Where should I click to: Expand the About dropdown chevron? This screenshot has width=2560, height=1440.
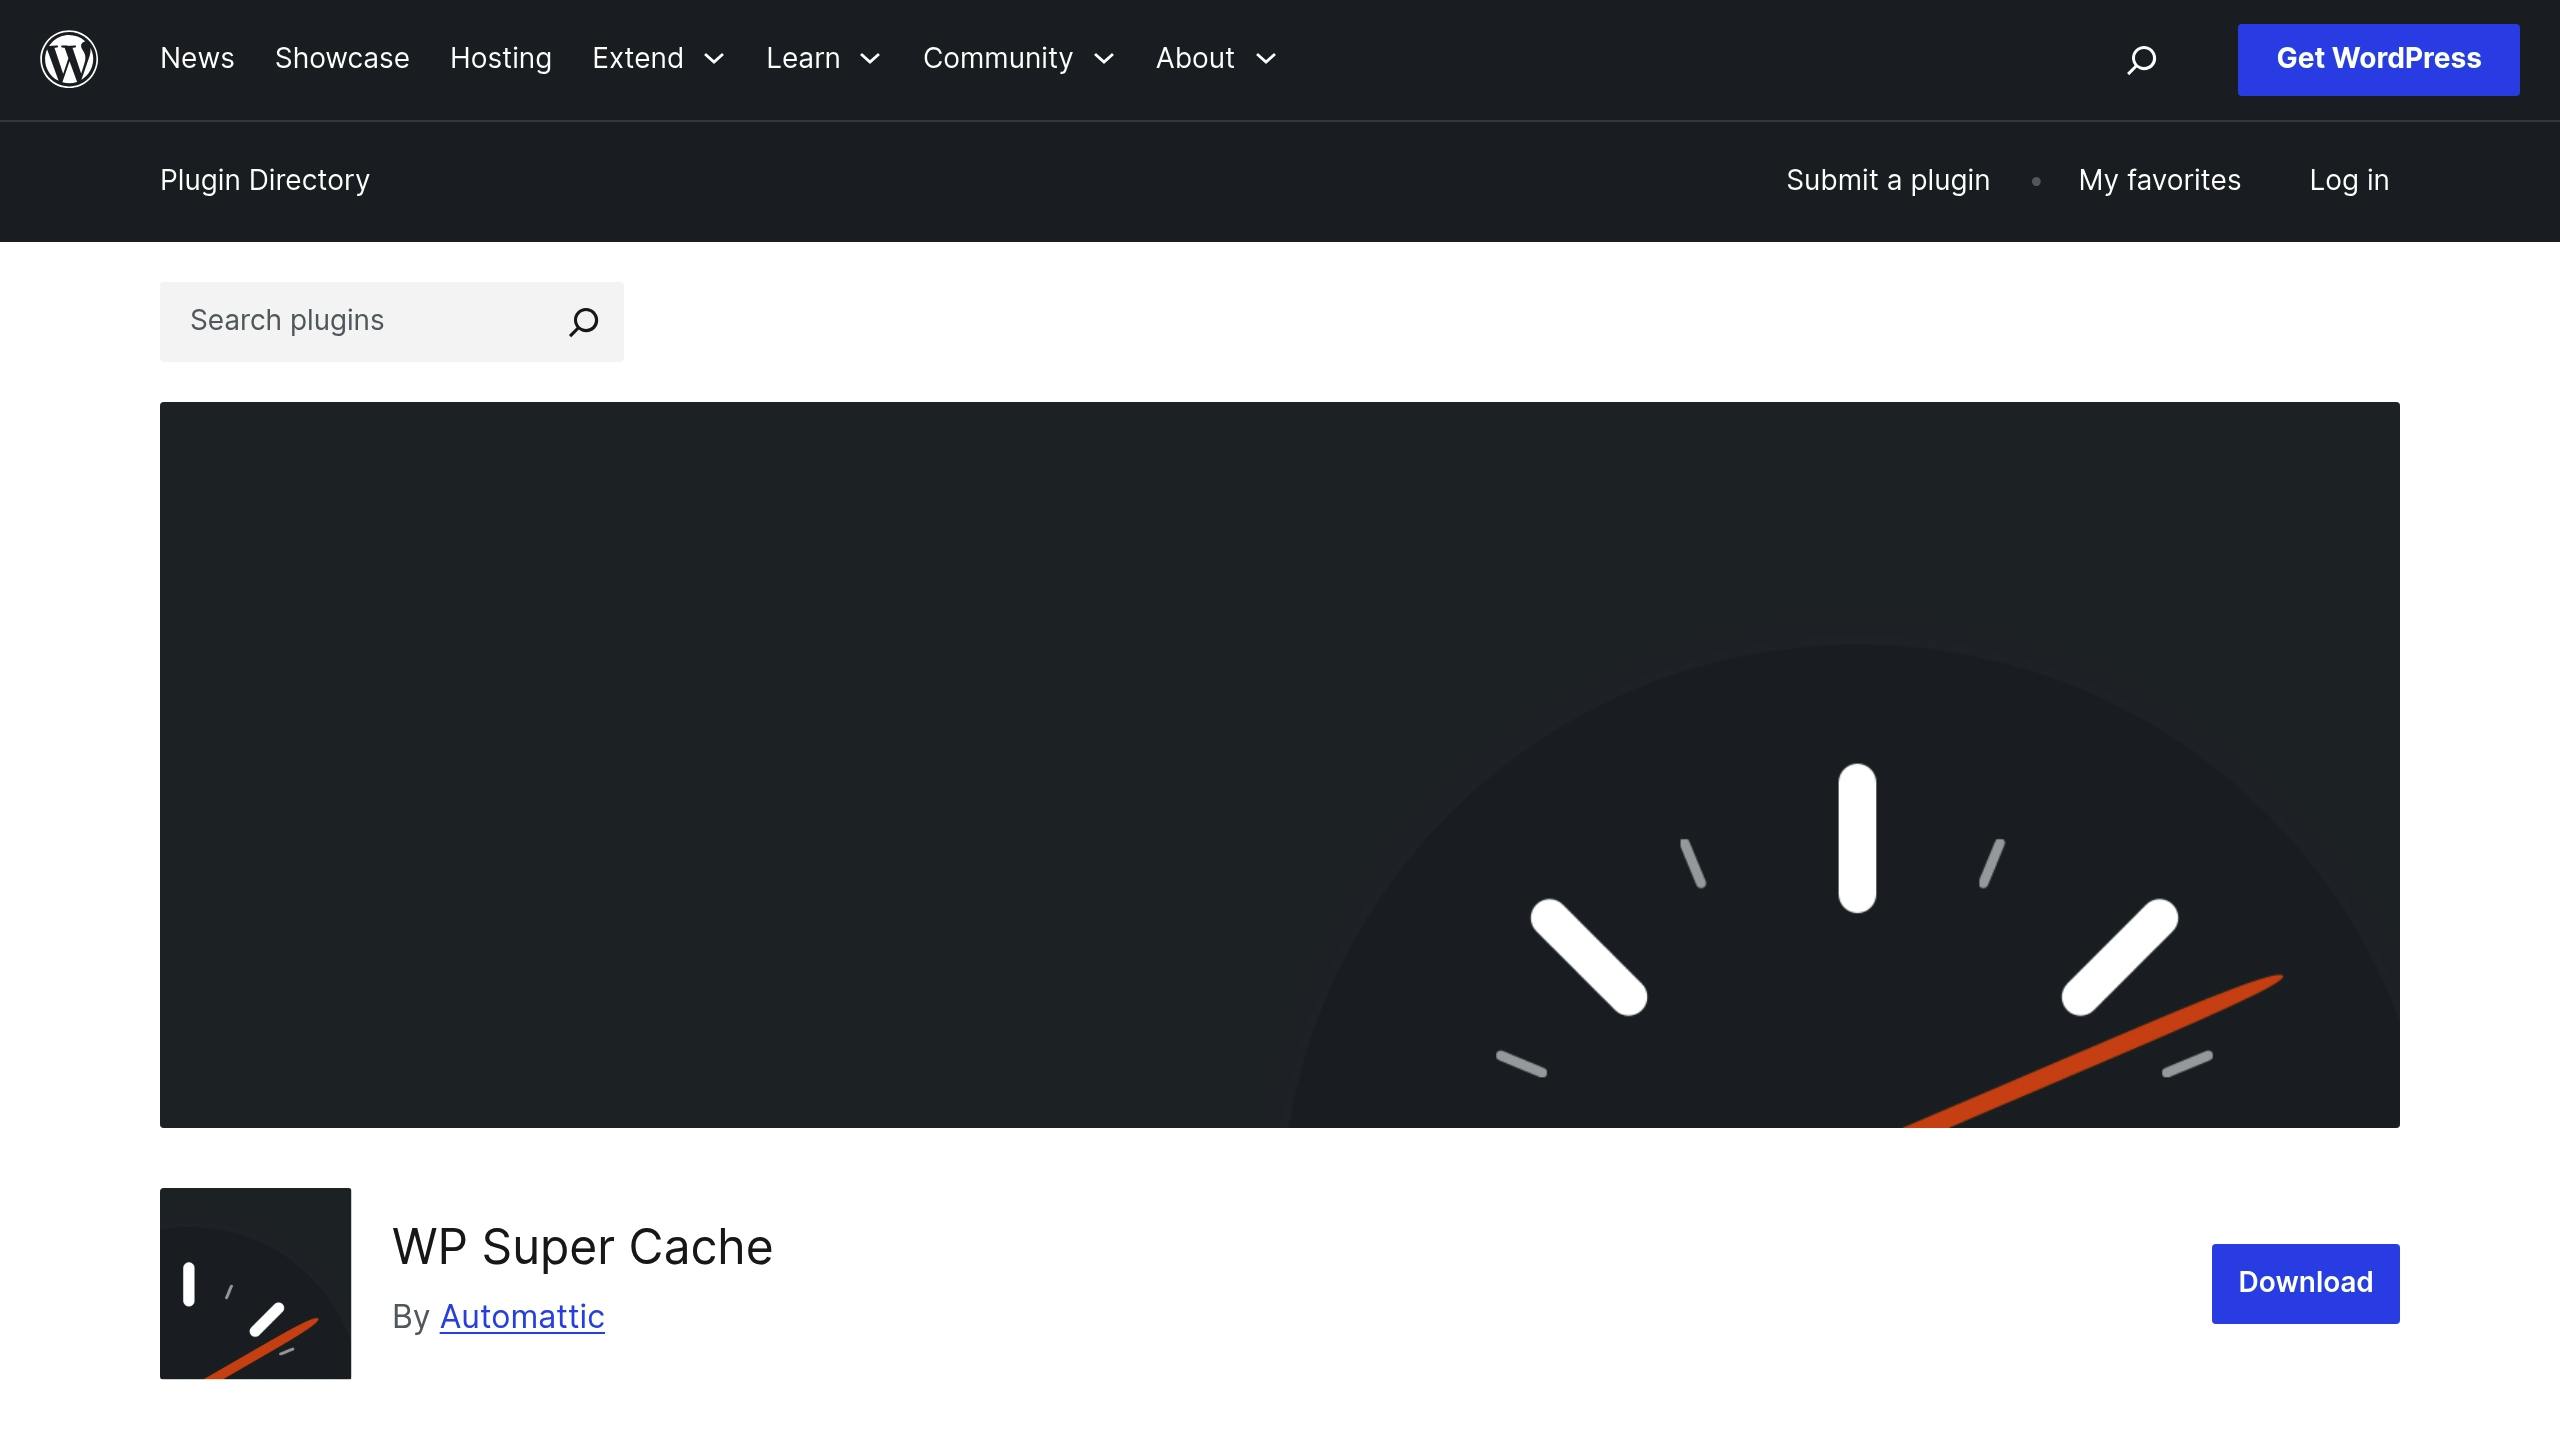(x=1266, y=60)
